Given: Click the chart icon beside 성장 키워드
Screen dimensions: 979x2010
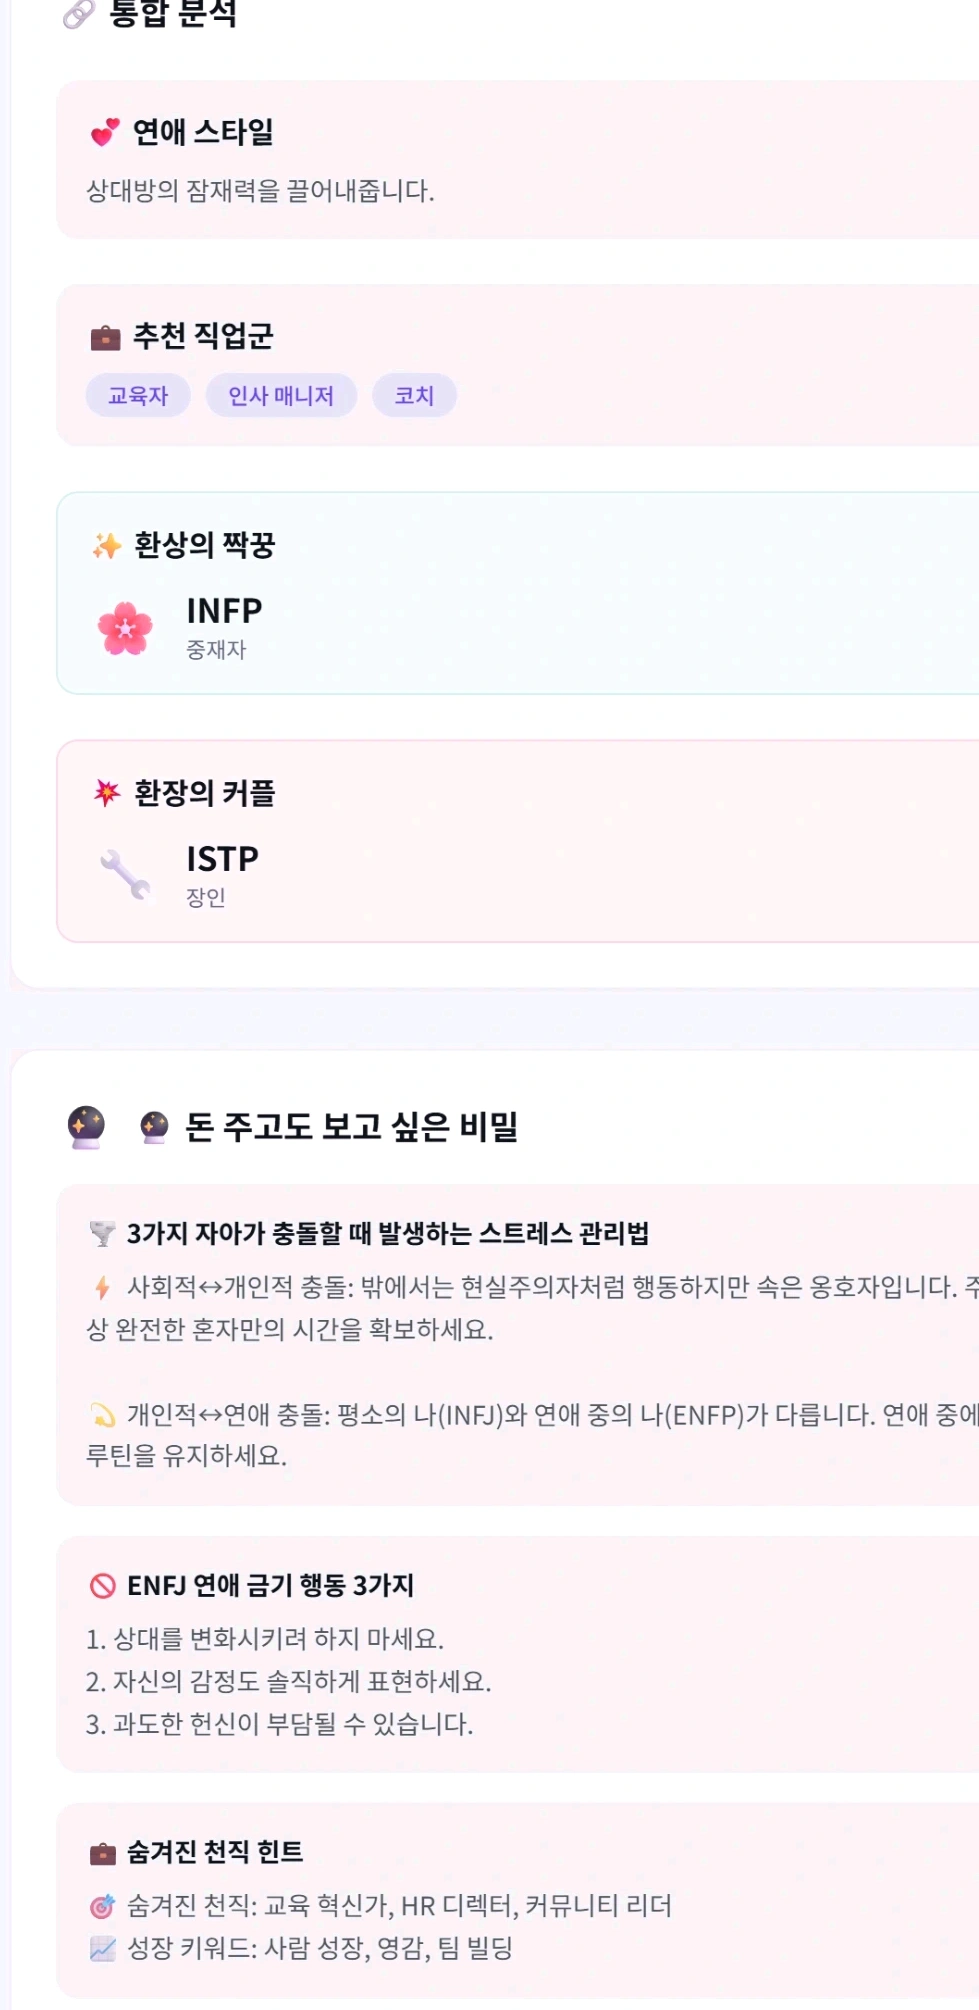Looking at the screenshot, I should point(102,1949).
